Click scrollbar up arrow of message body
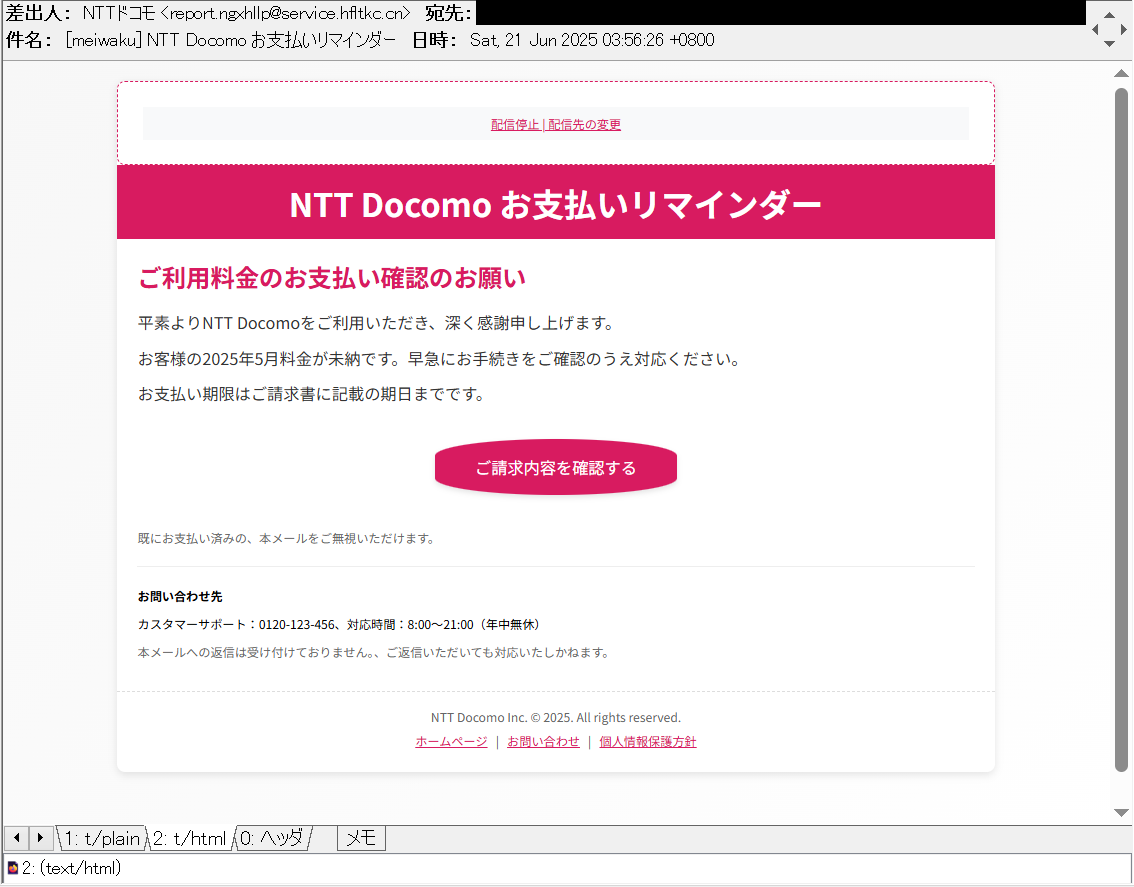 [1121, 73]
